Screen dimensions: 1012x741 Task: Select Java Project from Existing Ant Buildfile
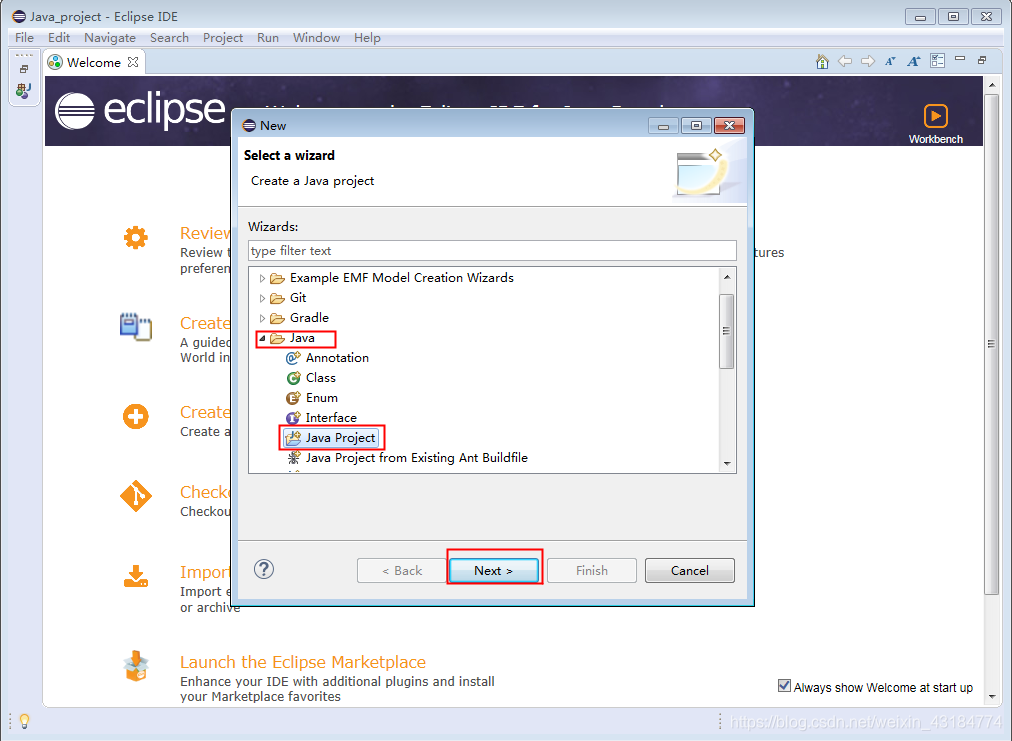407,458
